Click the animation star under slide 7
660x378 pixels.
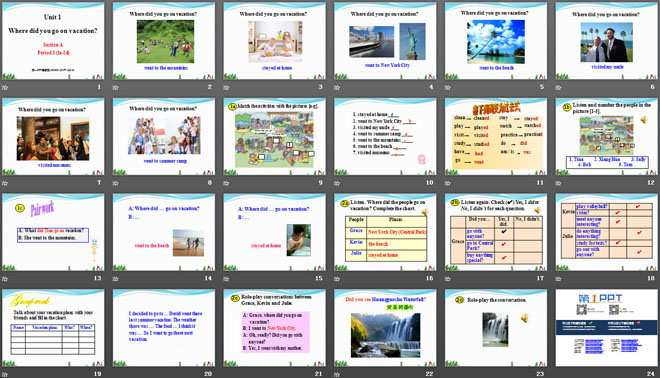(x=5, y=183)
